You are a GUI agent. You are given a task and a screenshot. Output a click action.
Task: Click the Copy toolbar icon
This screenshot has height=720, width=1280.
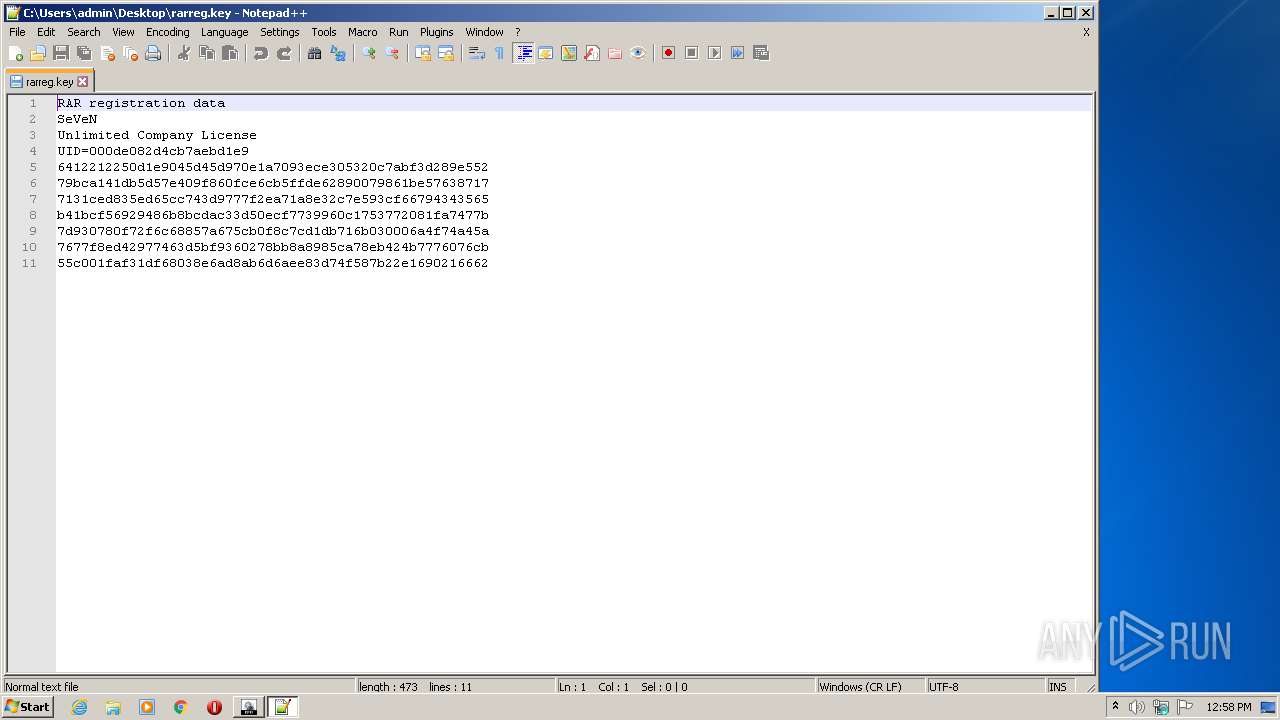click(x=207, y=53)
